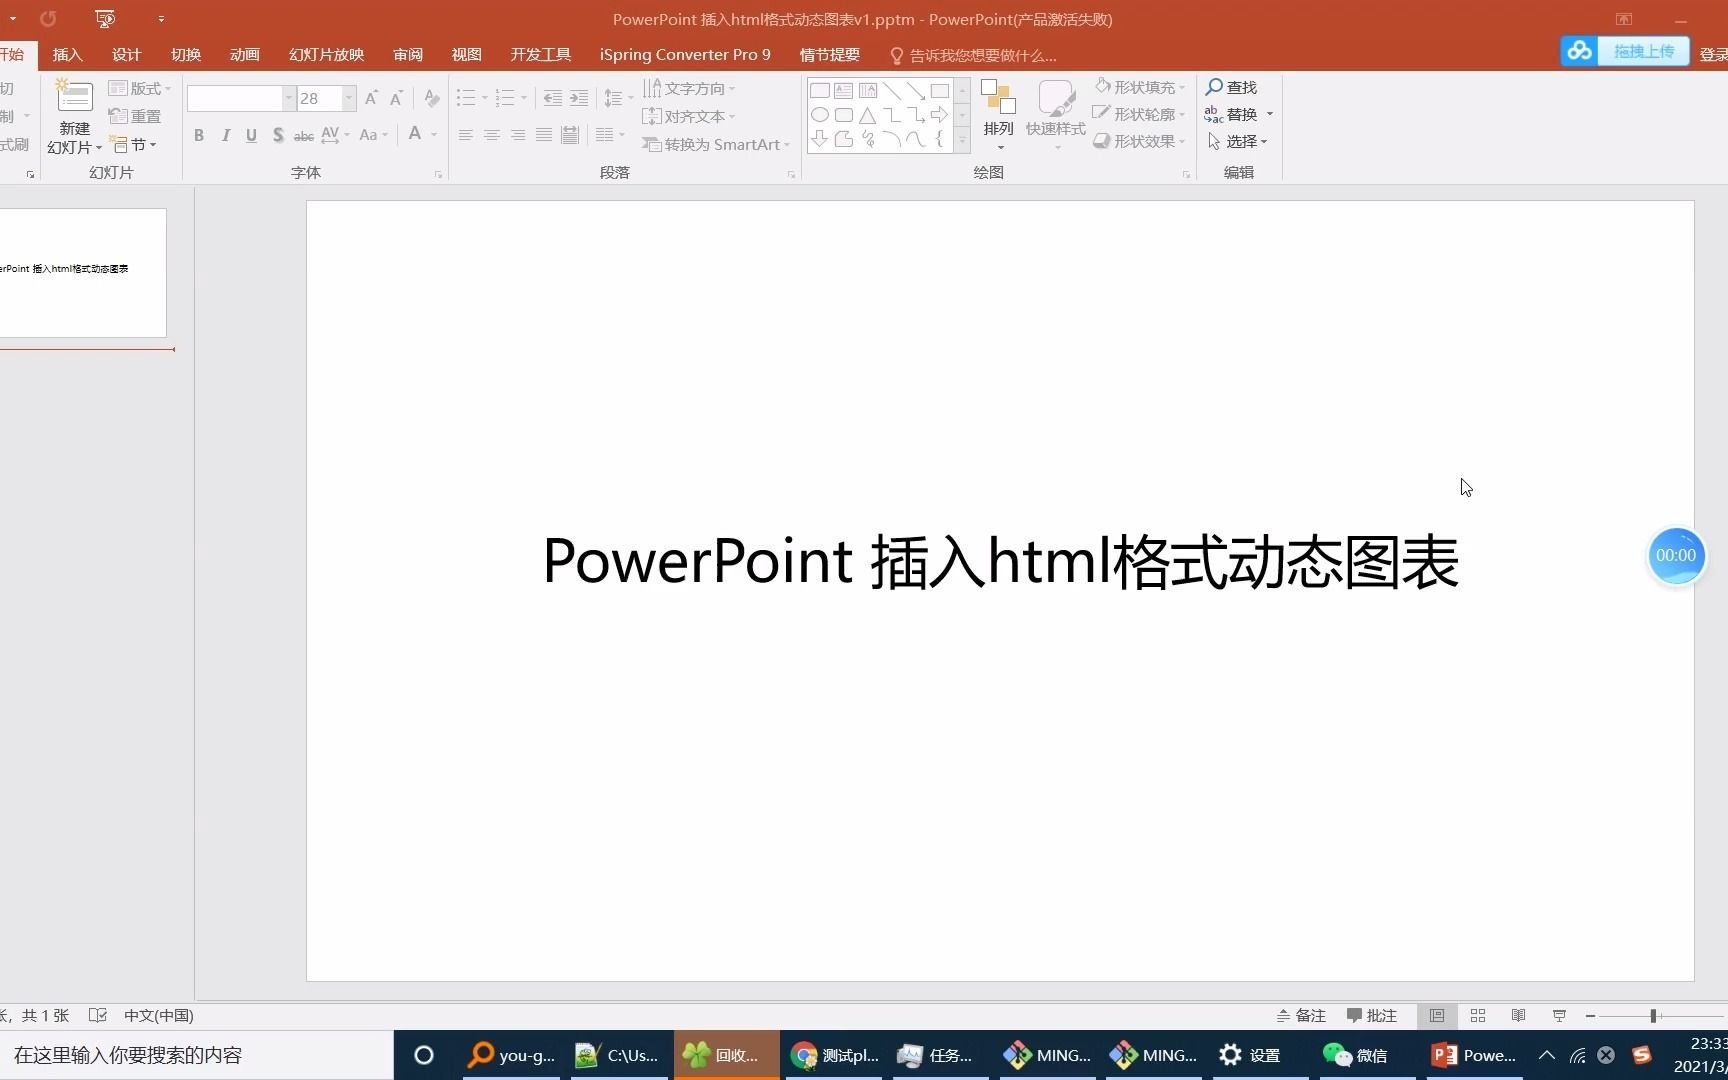Screen dimensions: 1728x1080
Task: Open the Layout (版式) dropdown
Action: 140,88
